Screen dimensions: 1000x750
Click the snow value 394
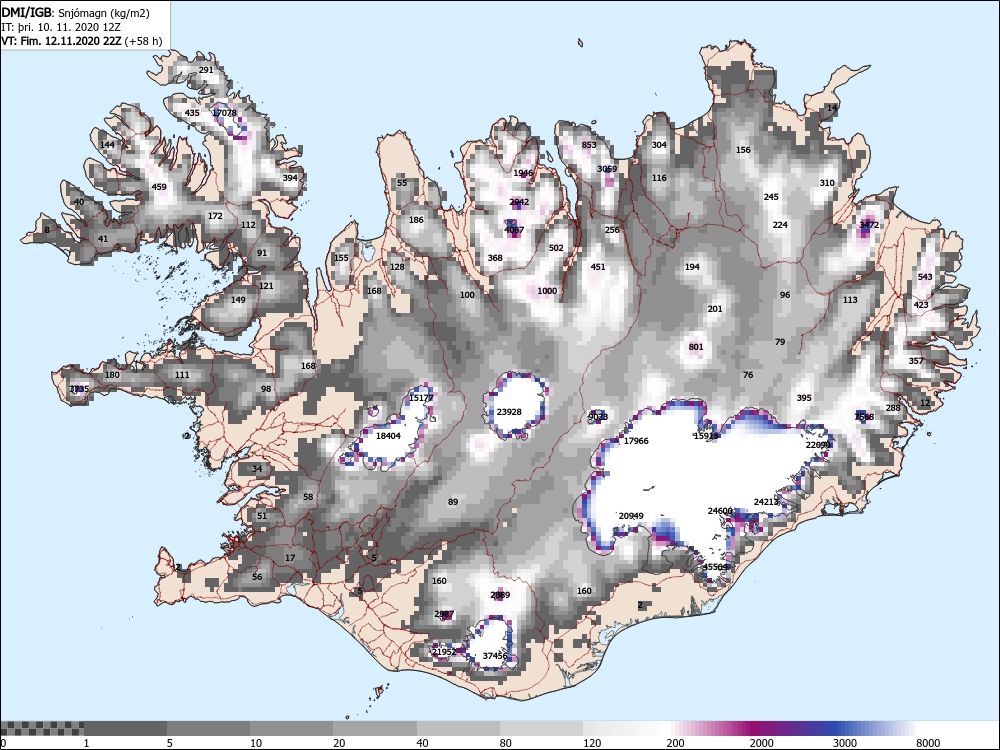coord(290,178)
